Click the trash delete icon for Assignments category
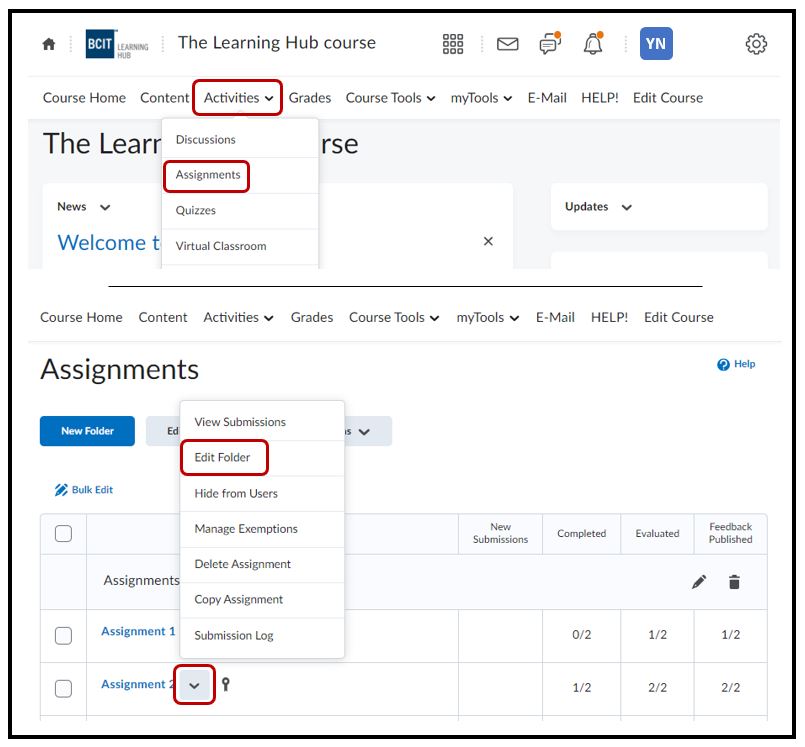 [734, 582]
